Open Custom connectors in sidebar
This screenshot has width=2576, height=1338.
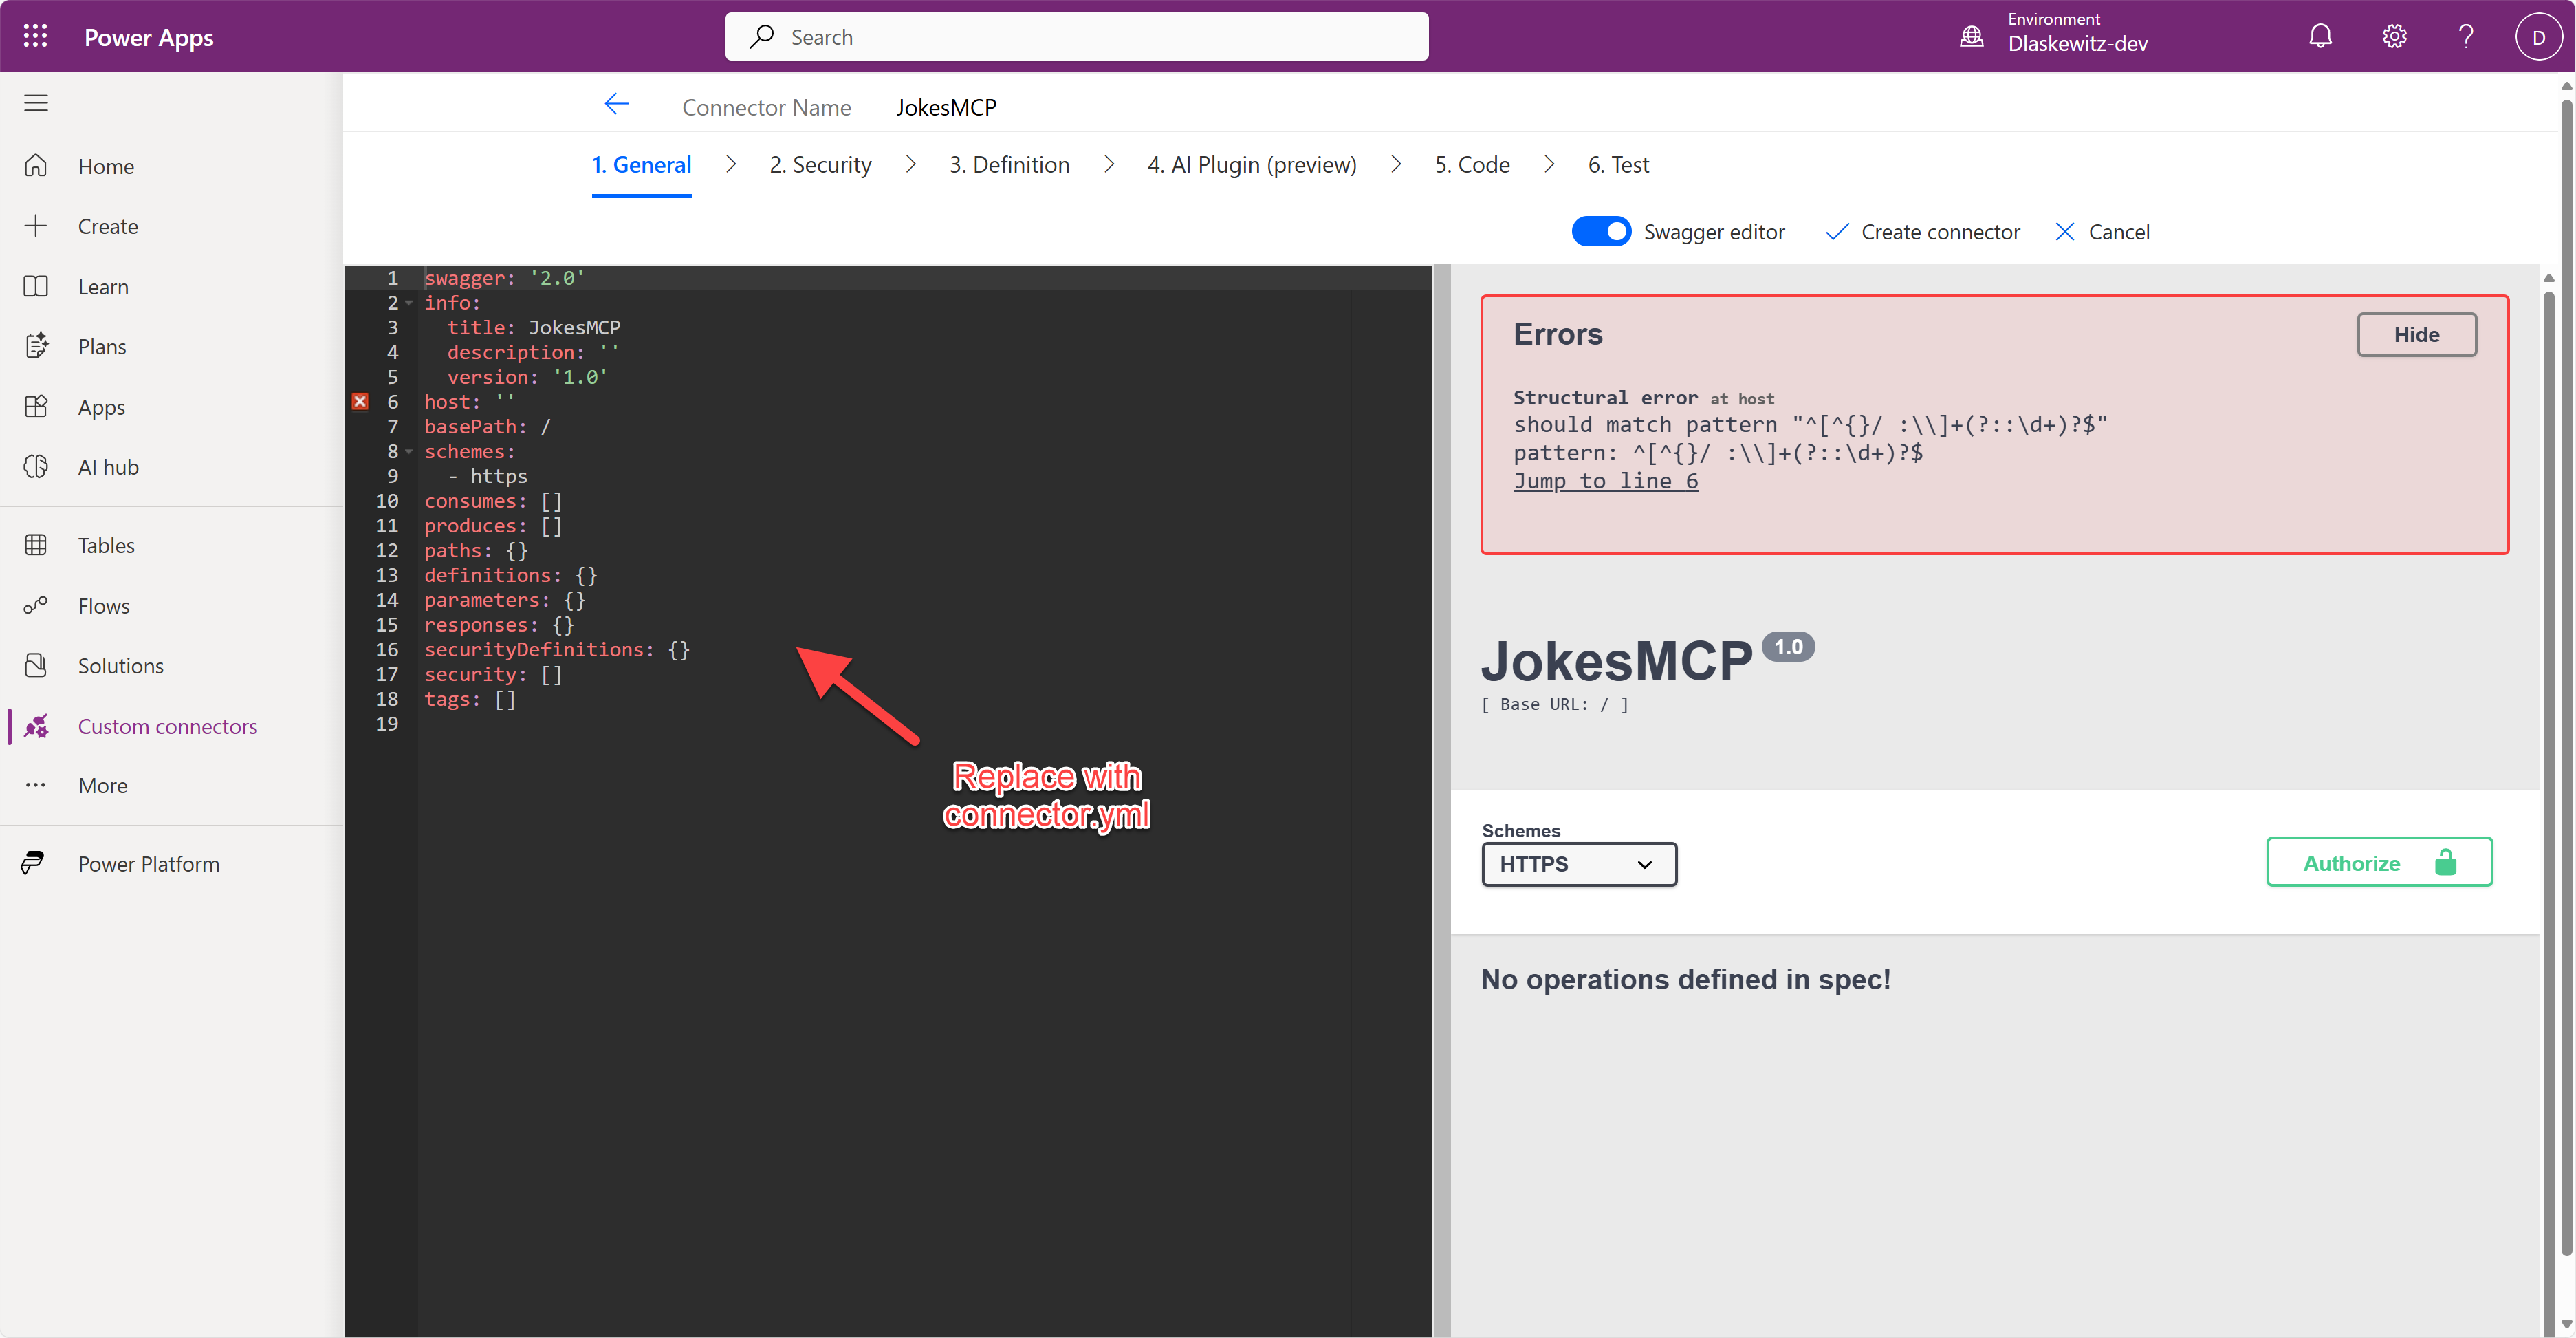click(167, 726)
